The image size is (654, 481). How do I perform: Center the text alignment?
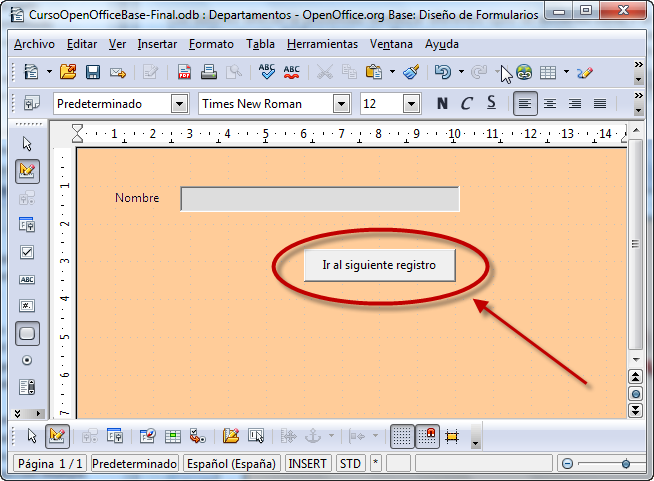[x=550, y=103]
